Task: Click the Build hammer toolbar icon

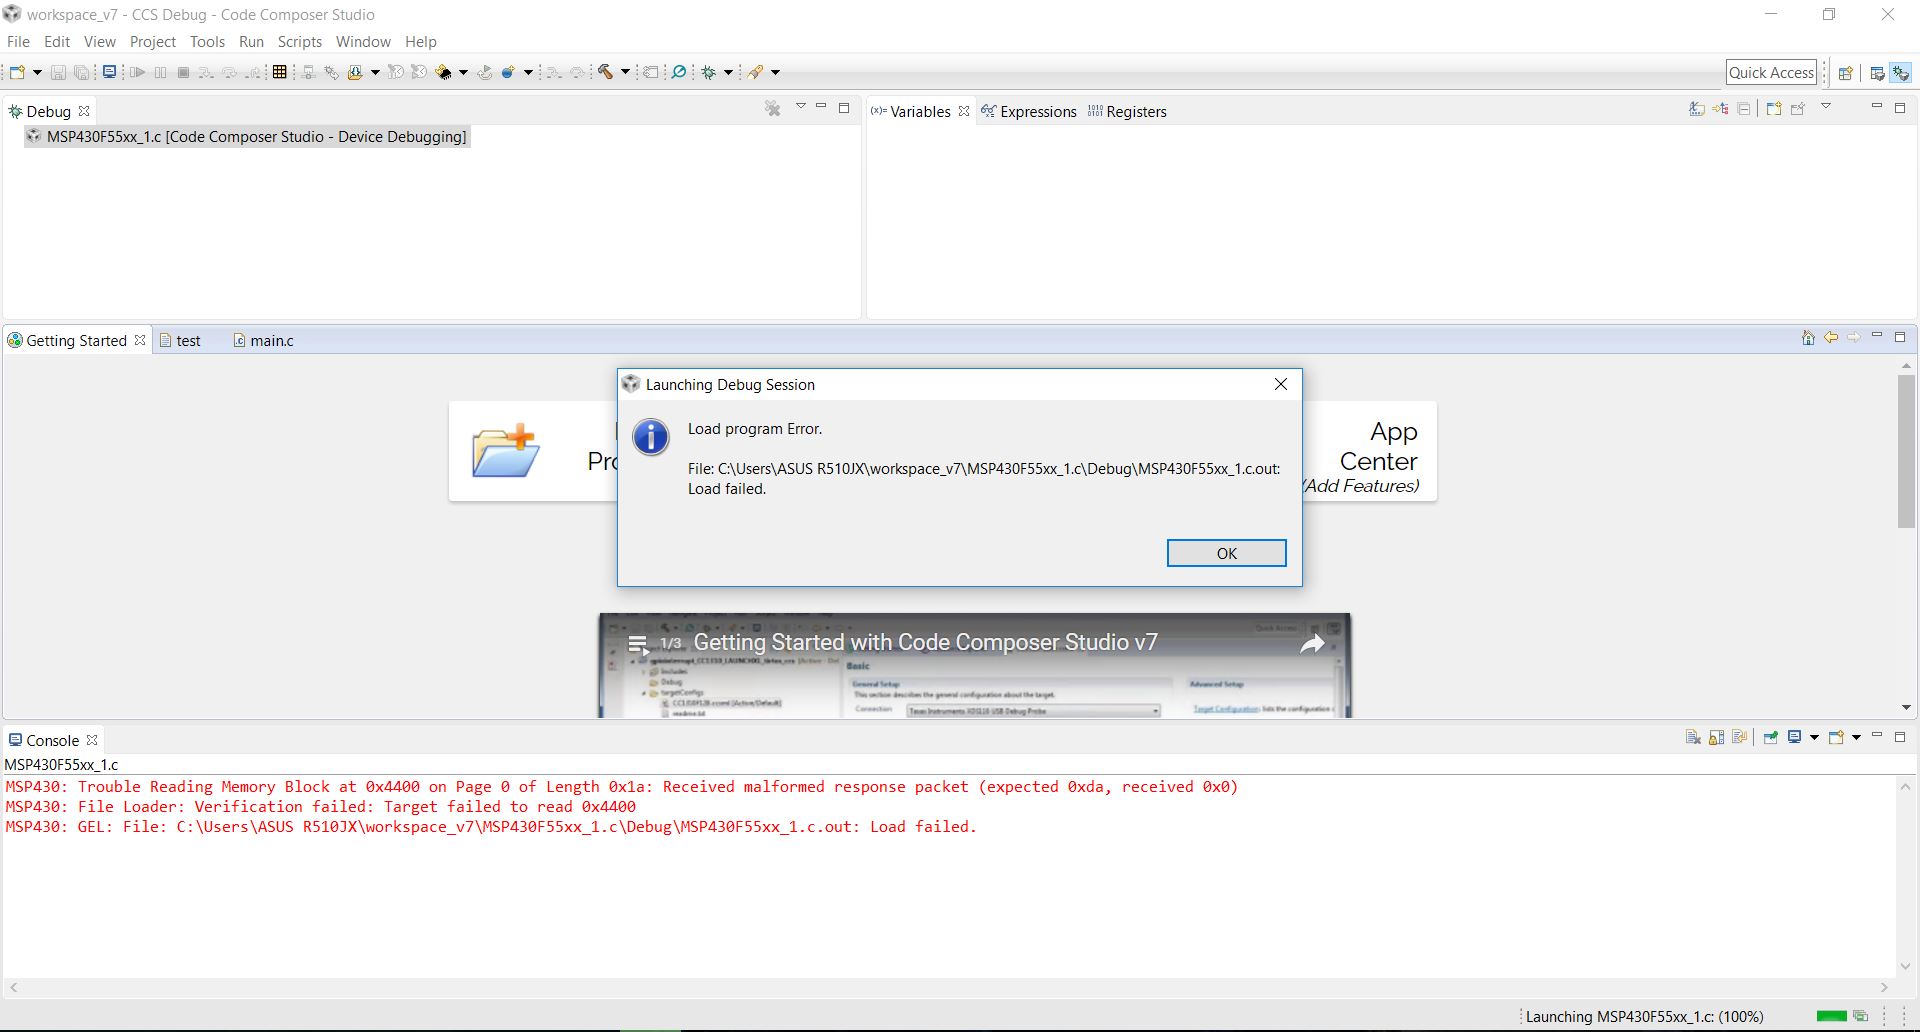Action: tap(605, 72)
